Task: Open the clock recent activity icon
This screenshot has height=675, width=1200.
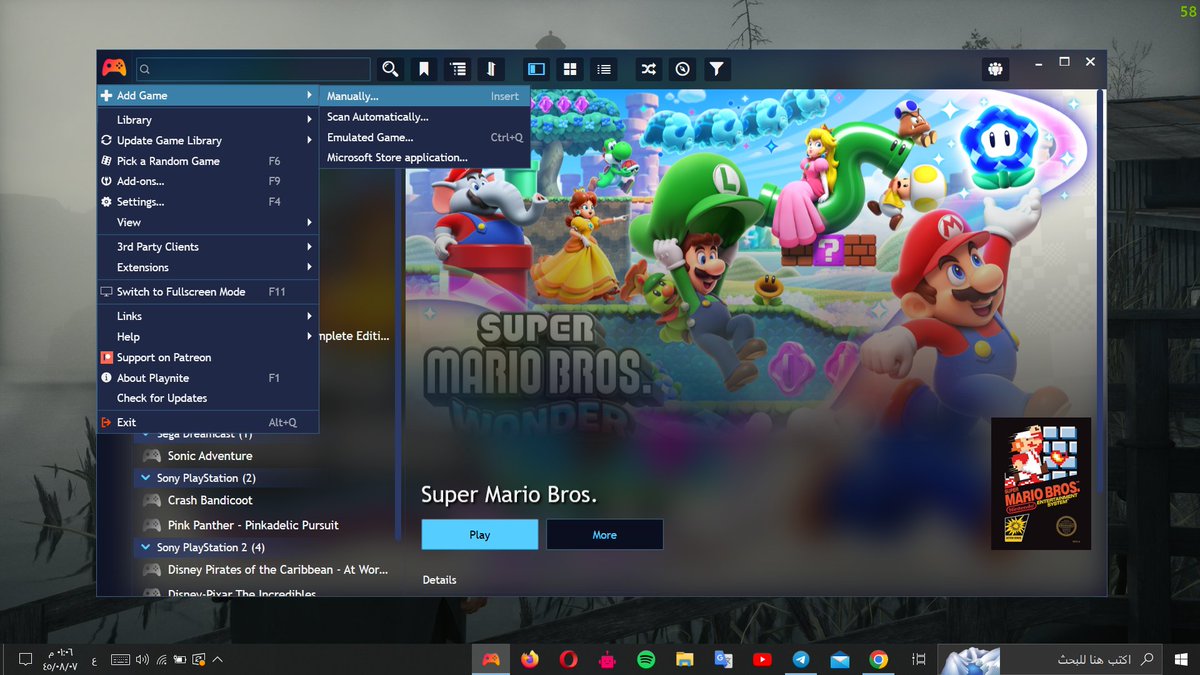Action: 683,69
